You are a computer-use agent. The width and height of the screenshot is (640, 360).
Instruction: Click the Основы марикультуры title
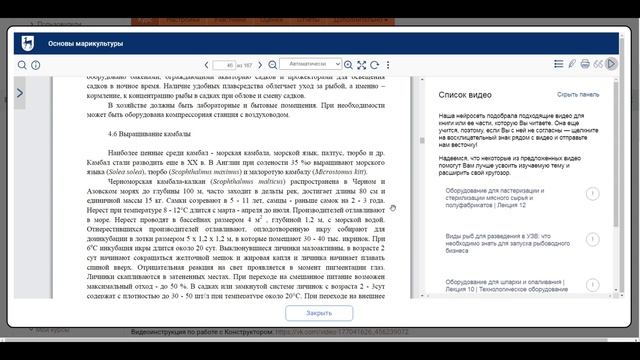tap(85, 44)
